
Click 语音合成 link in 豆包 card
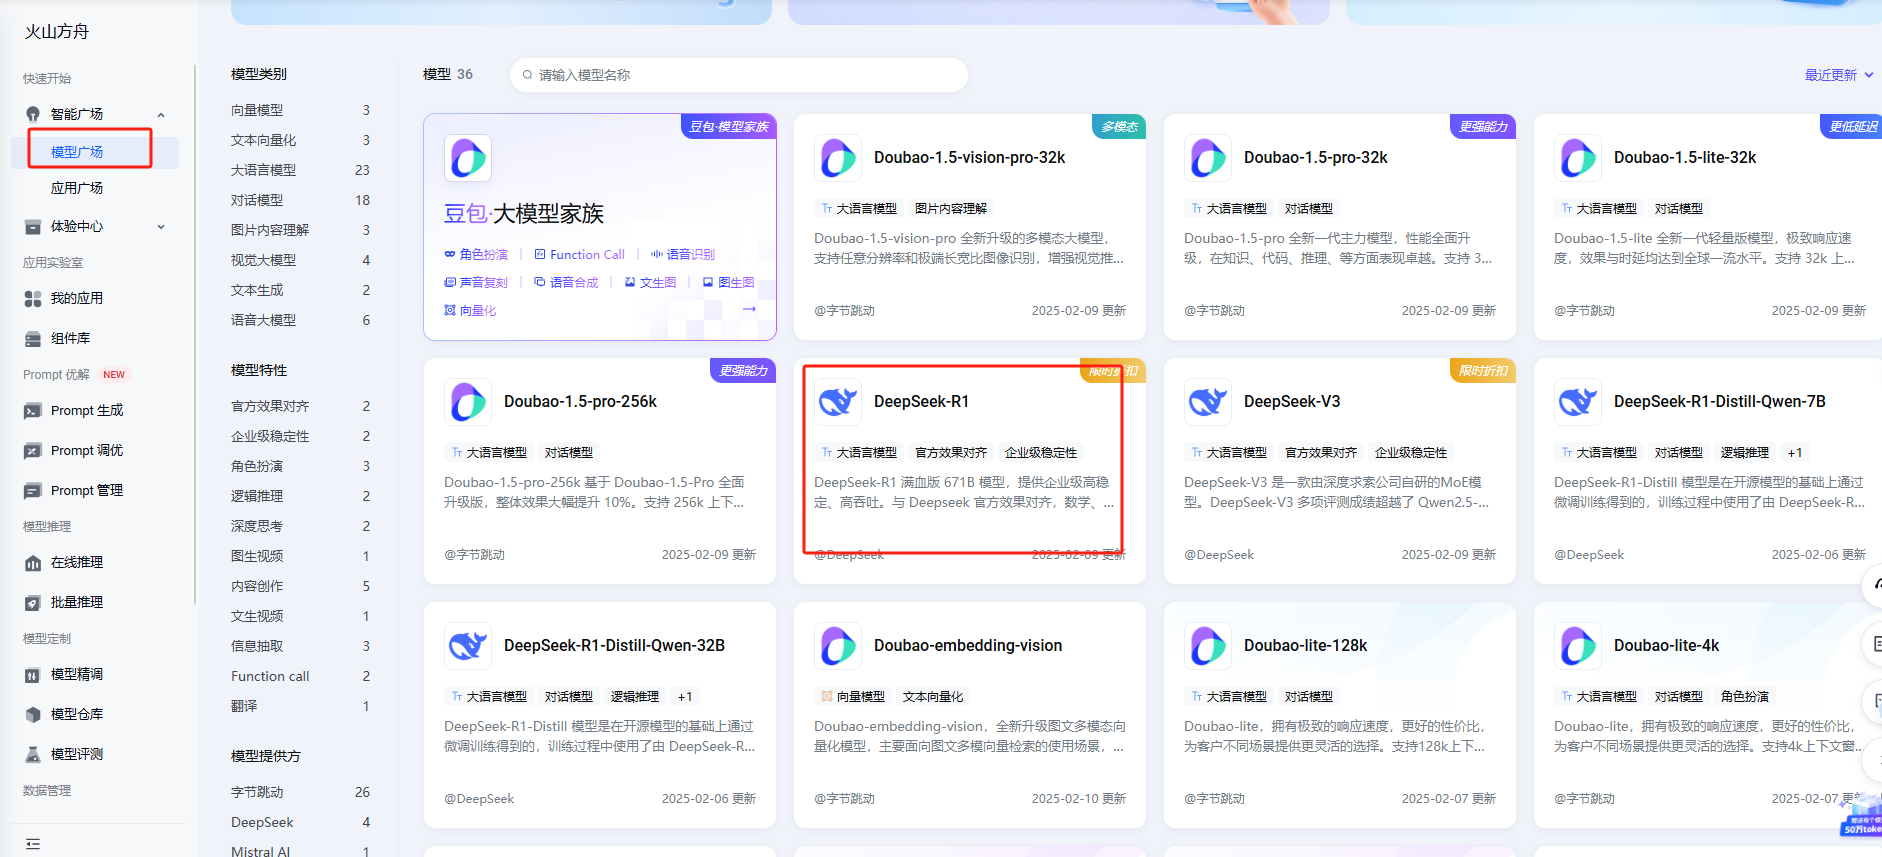(x=566, y=283)
